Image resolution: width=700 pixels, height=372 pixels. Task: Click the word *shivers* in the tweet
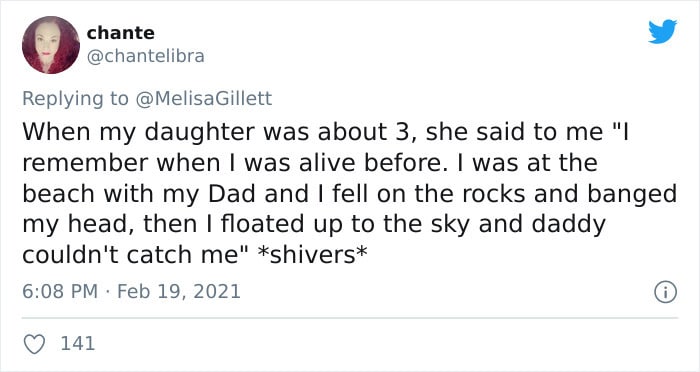[x=313, y=255]
